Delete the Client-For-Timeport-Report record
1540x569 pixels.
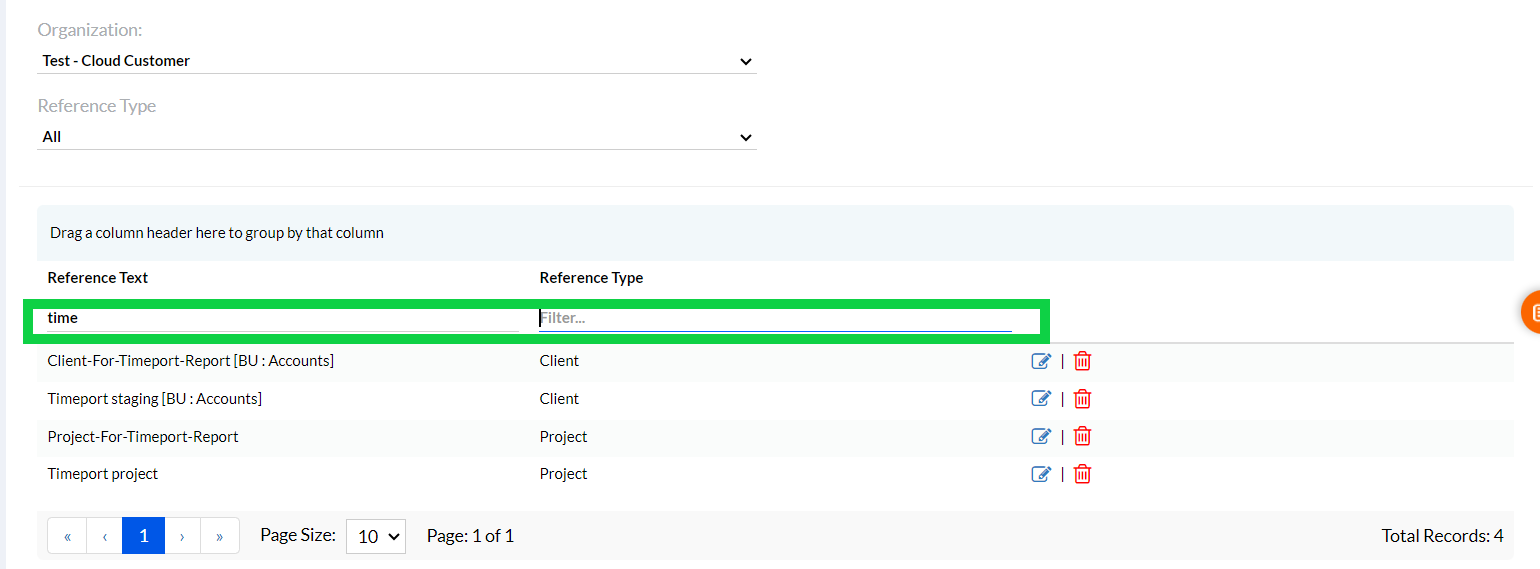click(1082, 361)
